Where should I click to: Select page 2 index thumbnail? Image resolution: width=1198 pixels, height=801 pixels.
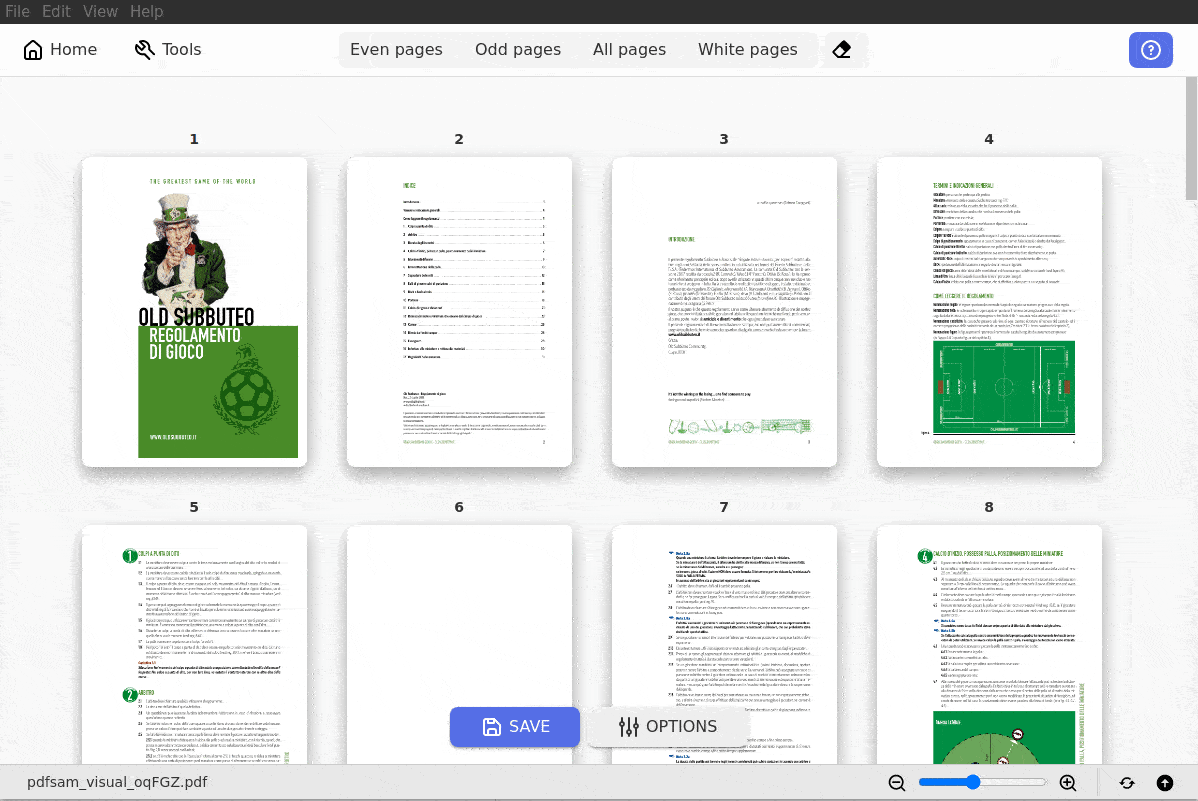(x=459, y=312)
